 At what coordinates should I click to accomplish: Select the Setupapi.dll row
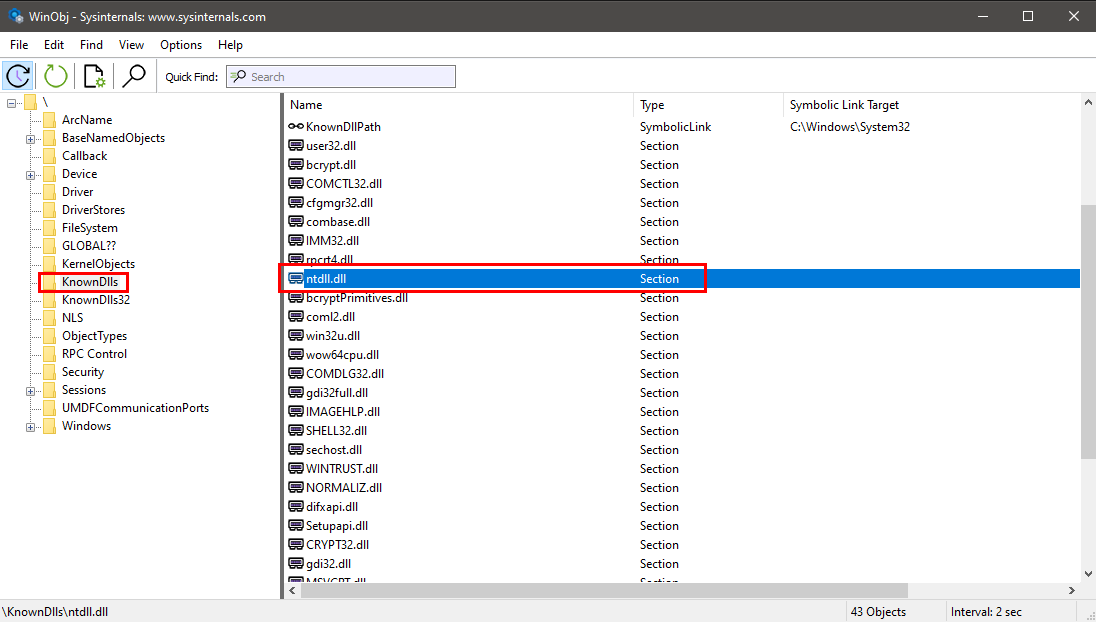683,526
